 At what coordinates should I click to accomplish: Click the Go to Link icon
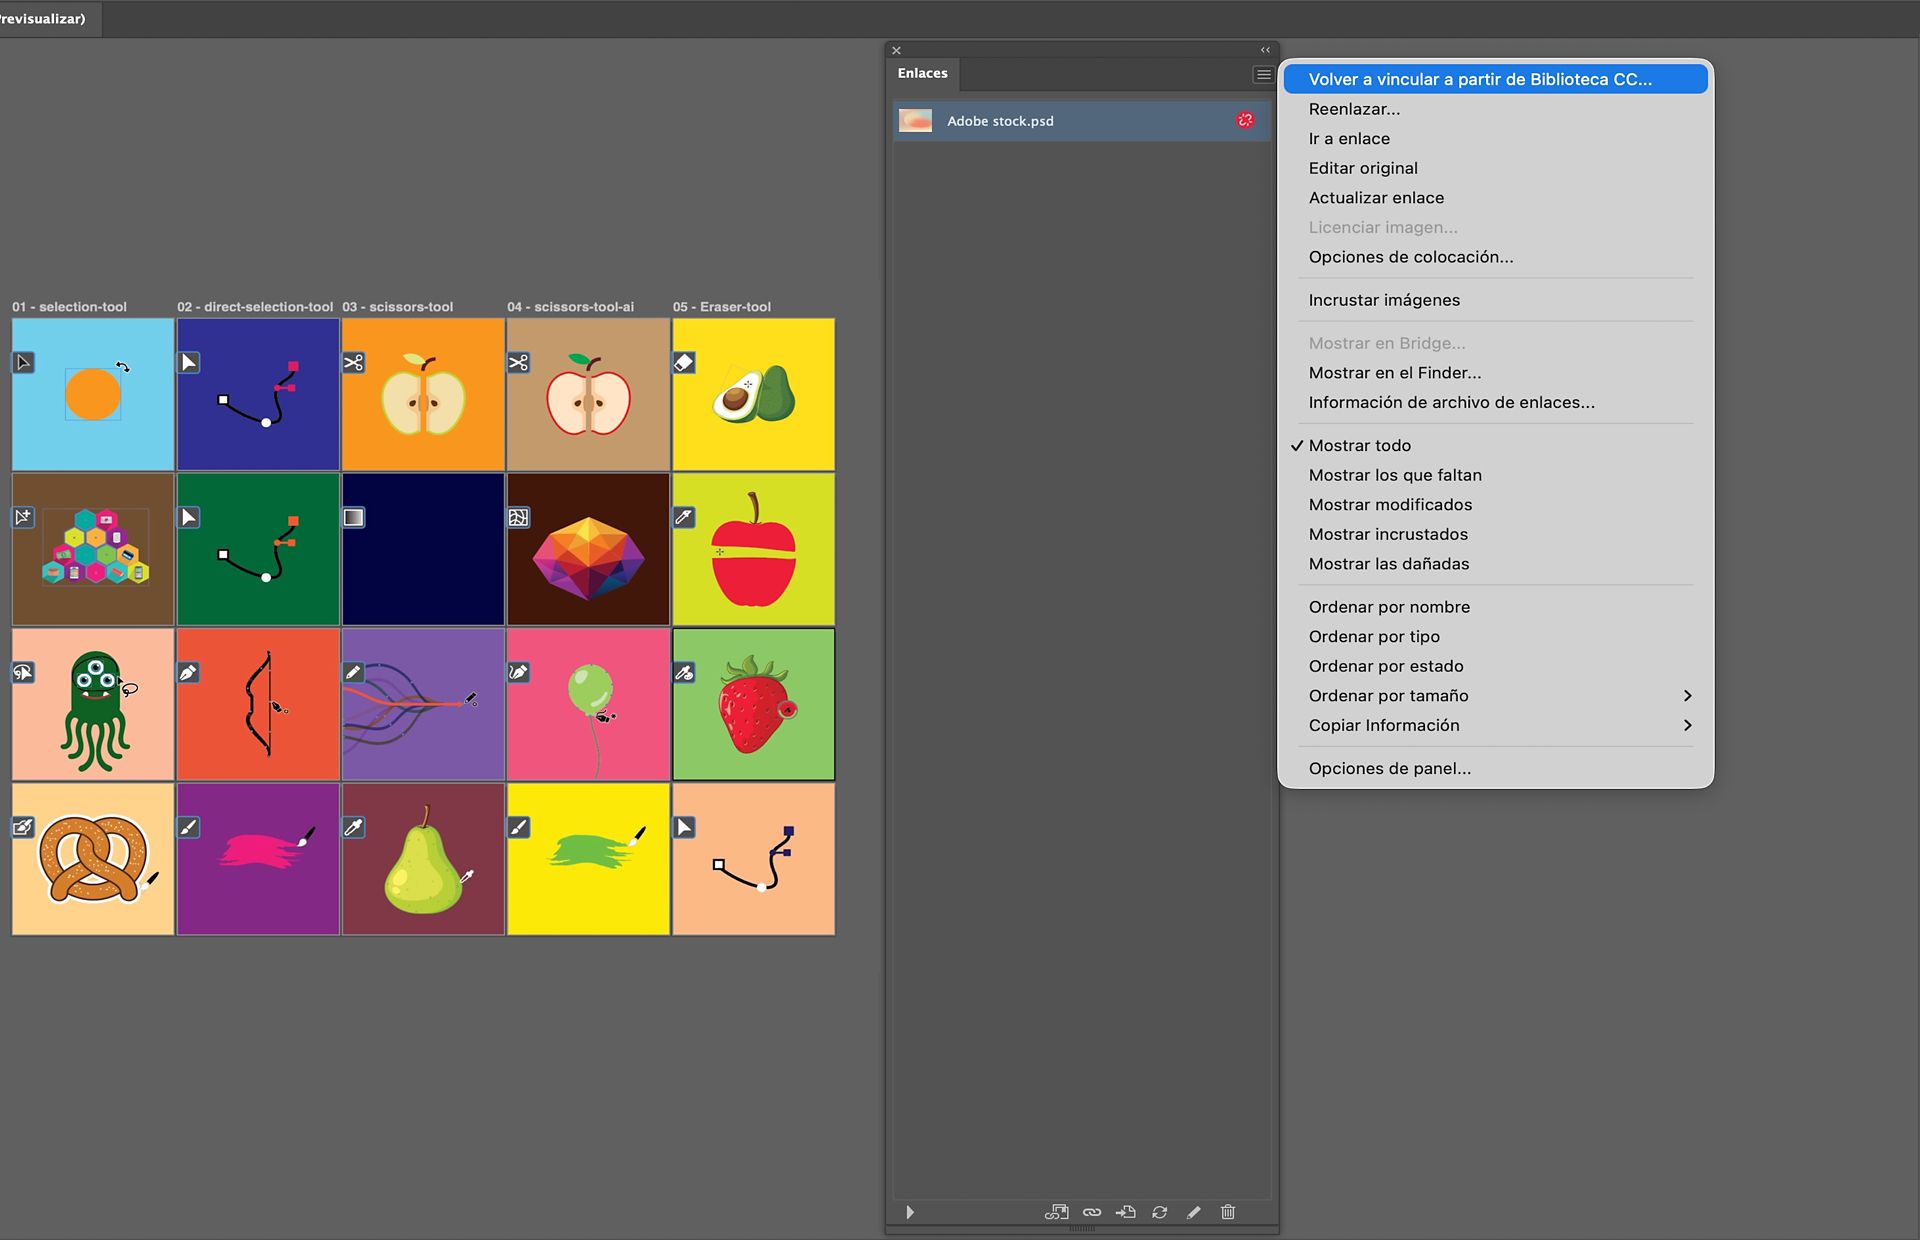1126,1212
